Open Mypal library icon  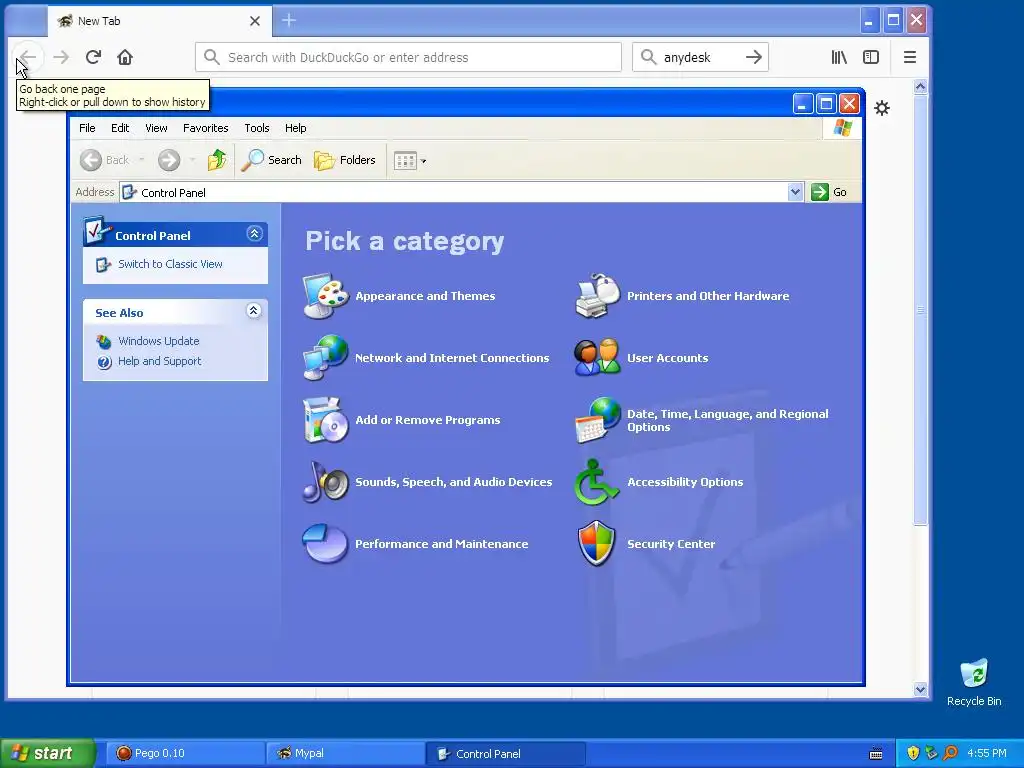point(839,57)
